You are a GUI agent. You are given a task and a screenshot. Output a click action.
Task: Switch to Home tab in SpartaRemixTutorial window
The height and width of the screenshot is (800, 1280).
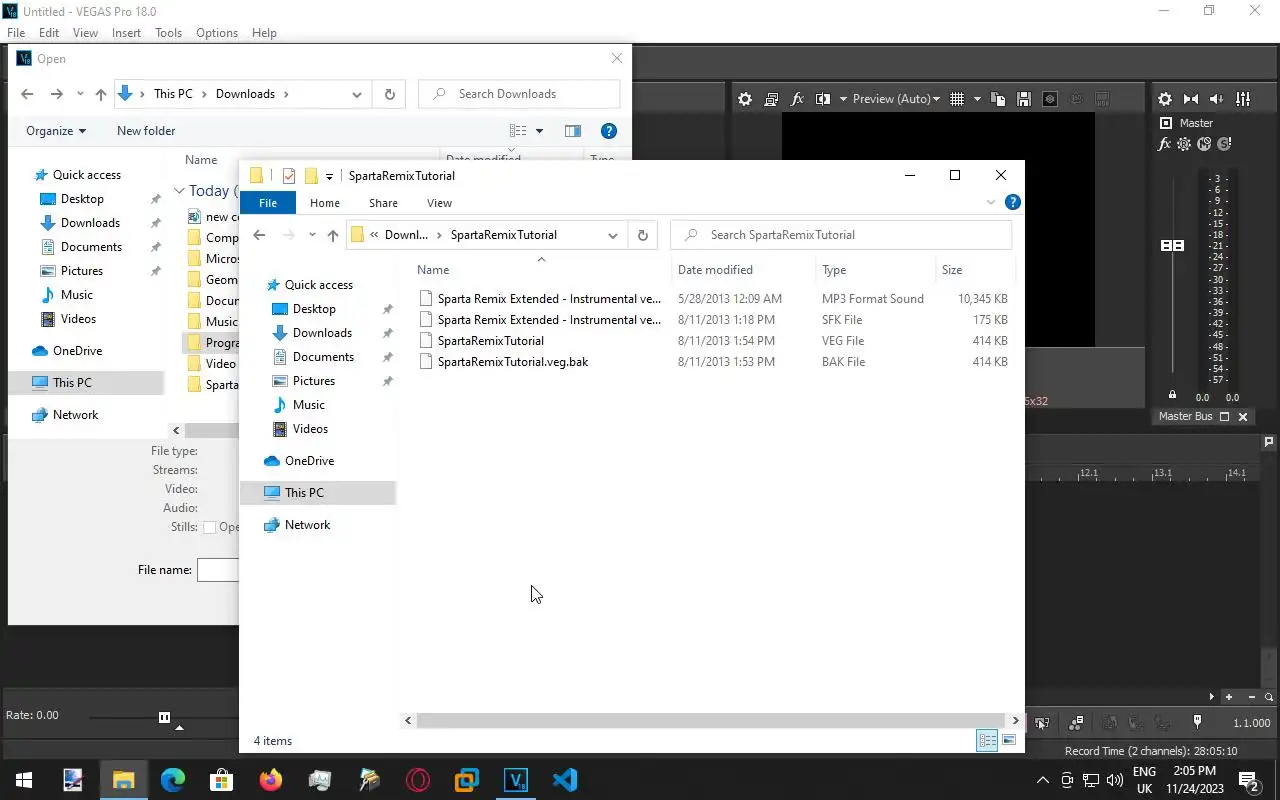coord(325,203)
